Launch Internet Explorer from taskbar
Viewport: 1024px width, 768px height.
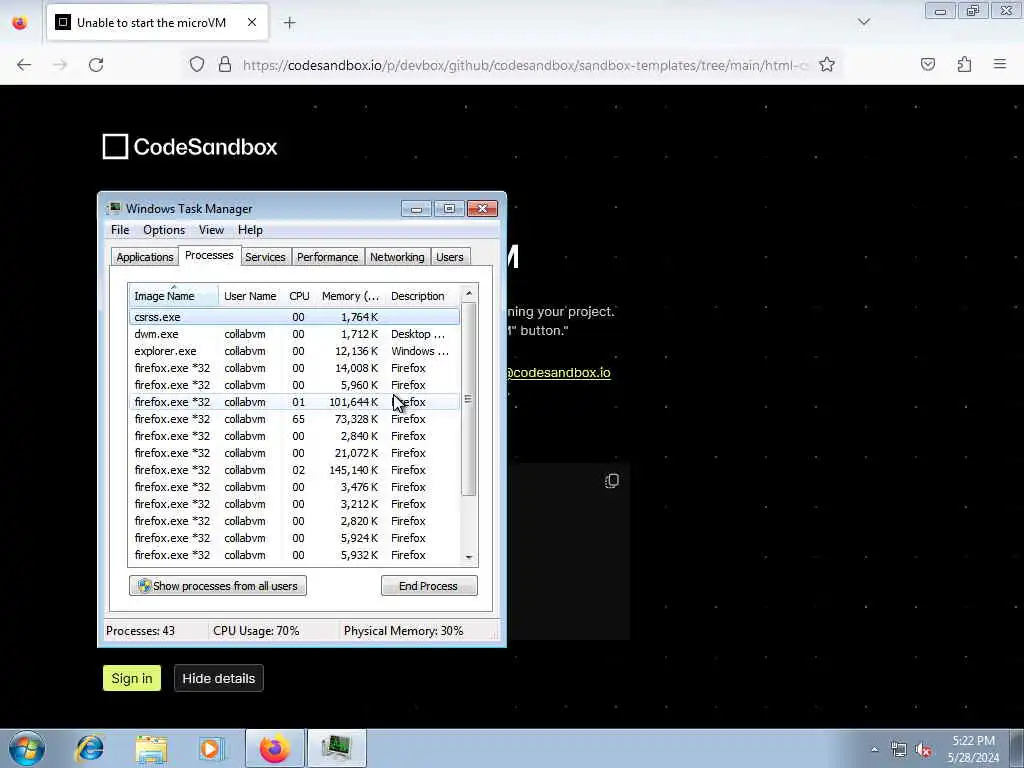pyautogui.click(x=89, y=748)
